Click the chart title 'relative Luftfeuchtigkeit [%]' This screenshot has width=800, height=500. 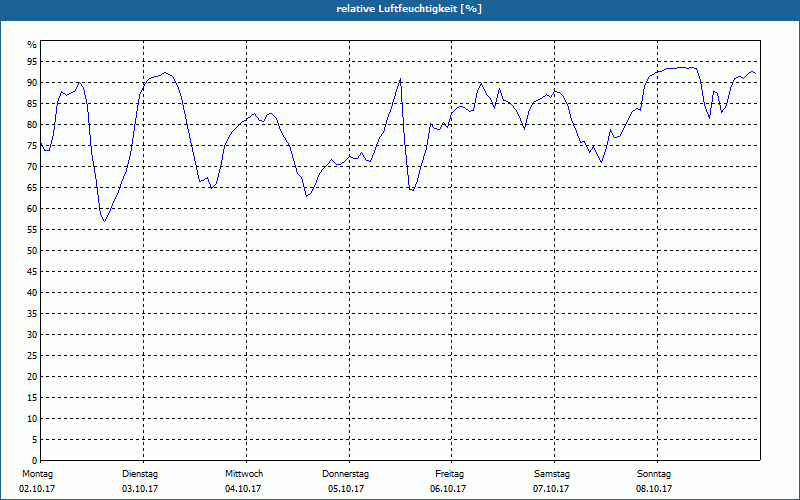409,9
